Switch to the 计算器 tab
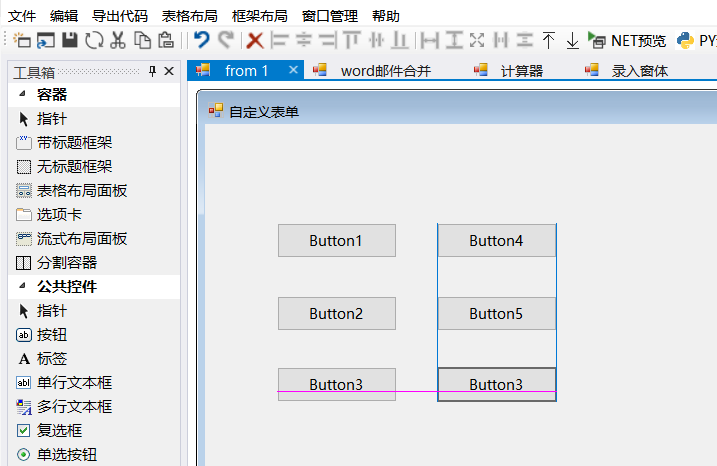The image size is (717, 466). [x=508, y=70]
